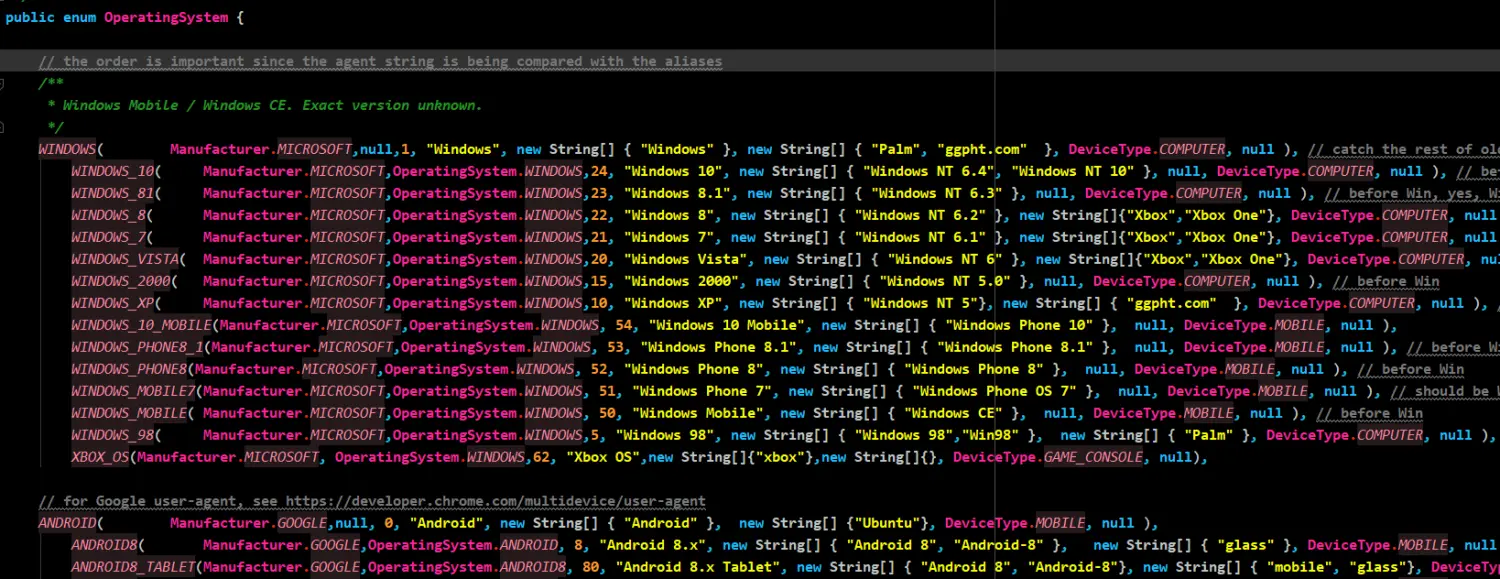1500x579 pixels.
Task: Select the WINDOWS_MOBILE7 enum constant
Action: pos(134,391)
